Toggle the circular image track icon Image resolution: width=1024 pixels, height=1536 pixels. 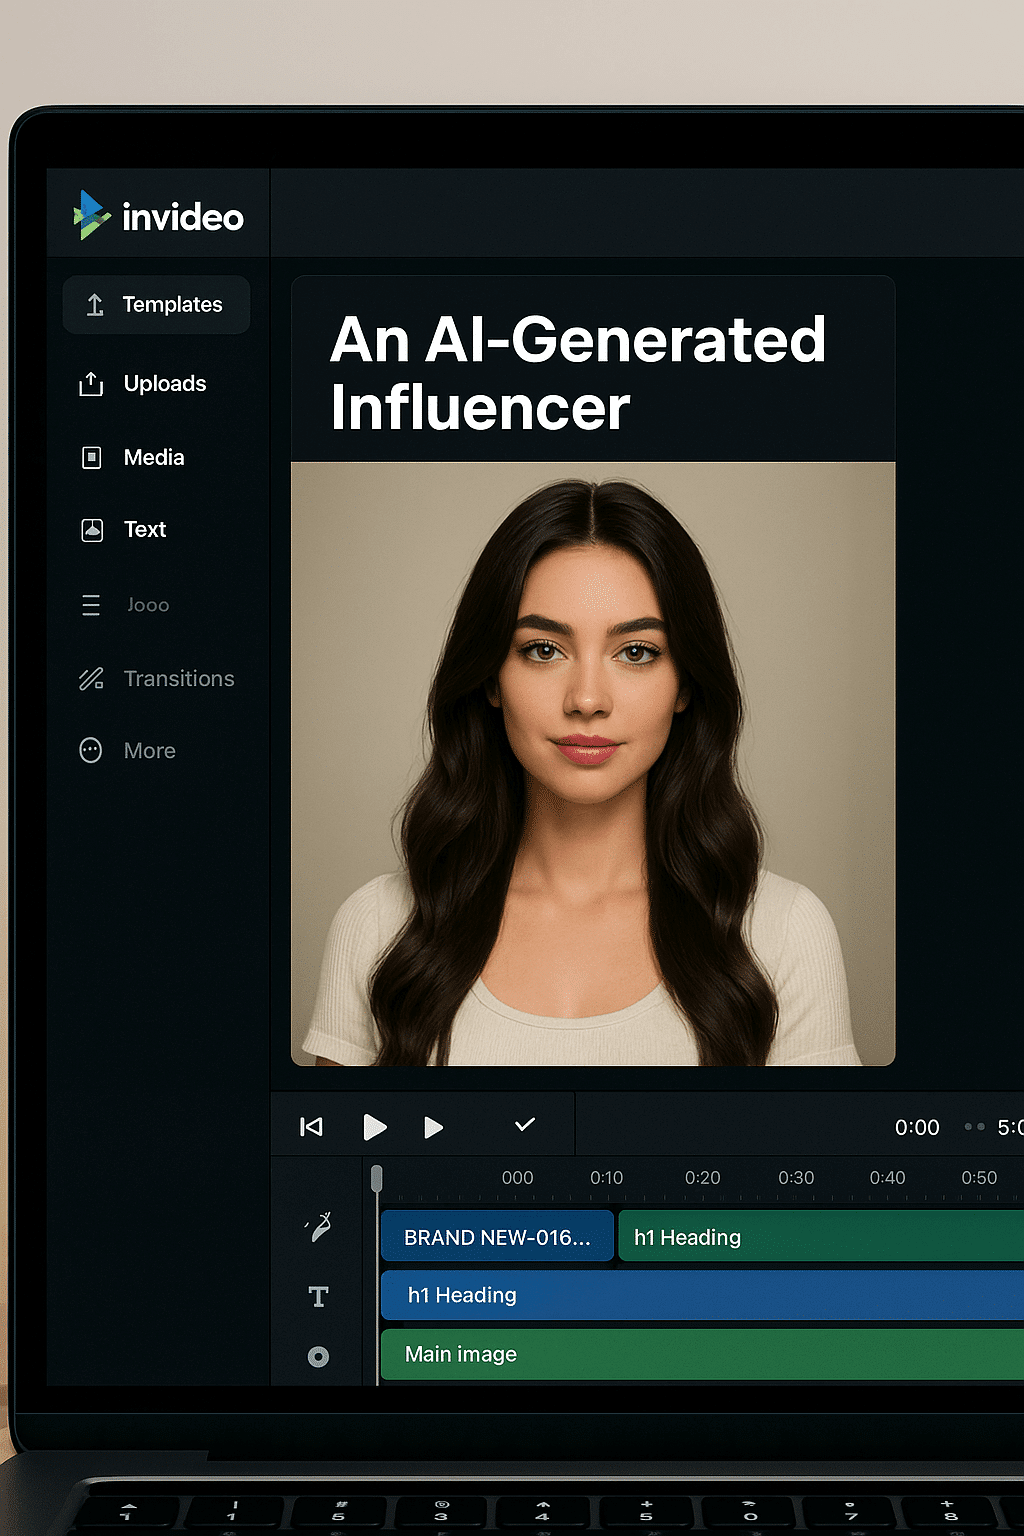(x=318, y=1357)
